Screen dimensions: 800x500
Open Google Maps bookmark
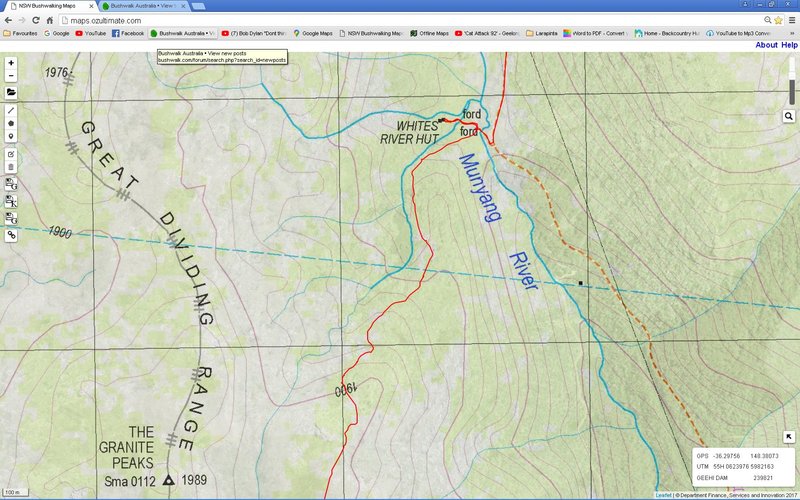click(313, 33)
